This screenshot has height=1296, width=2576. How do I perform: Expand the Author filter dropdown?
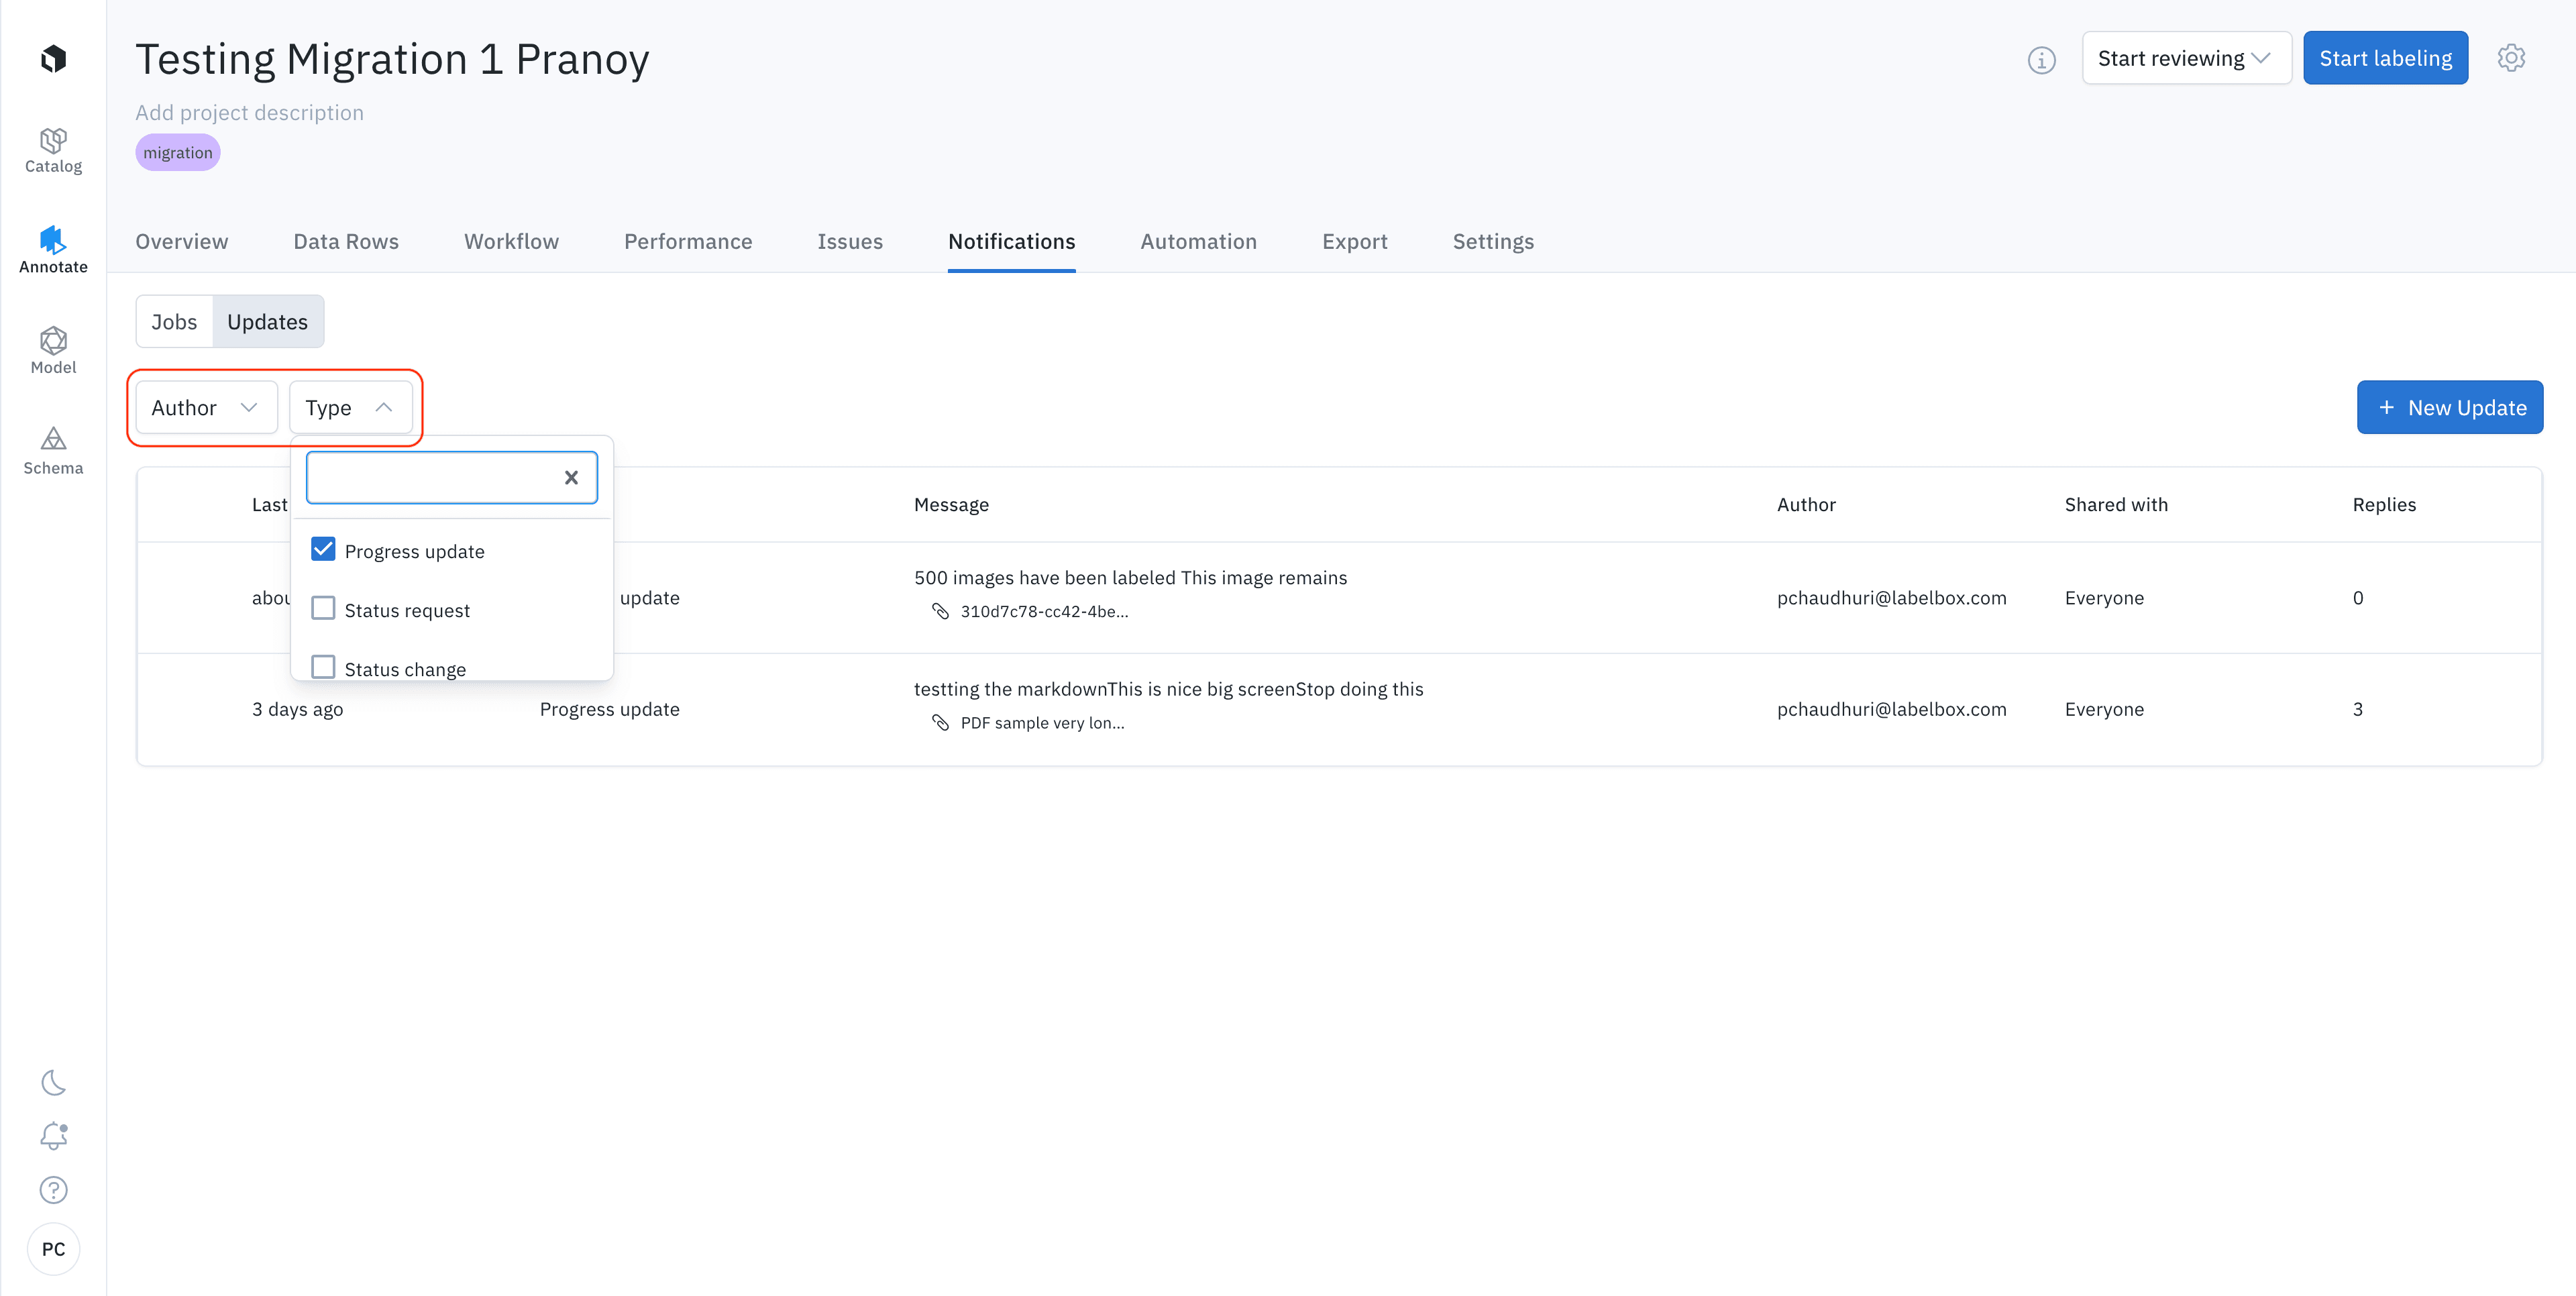(207, 407)
